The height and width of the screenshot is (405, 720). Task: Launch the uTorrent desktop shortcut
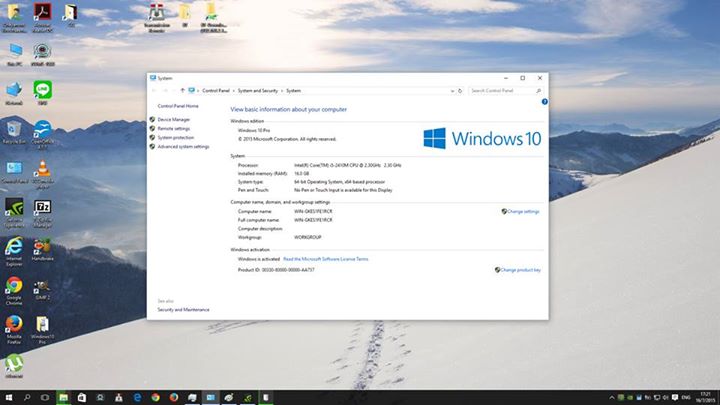(x=14, y=365)
